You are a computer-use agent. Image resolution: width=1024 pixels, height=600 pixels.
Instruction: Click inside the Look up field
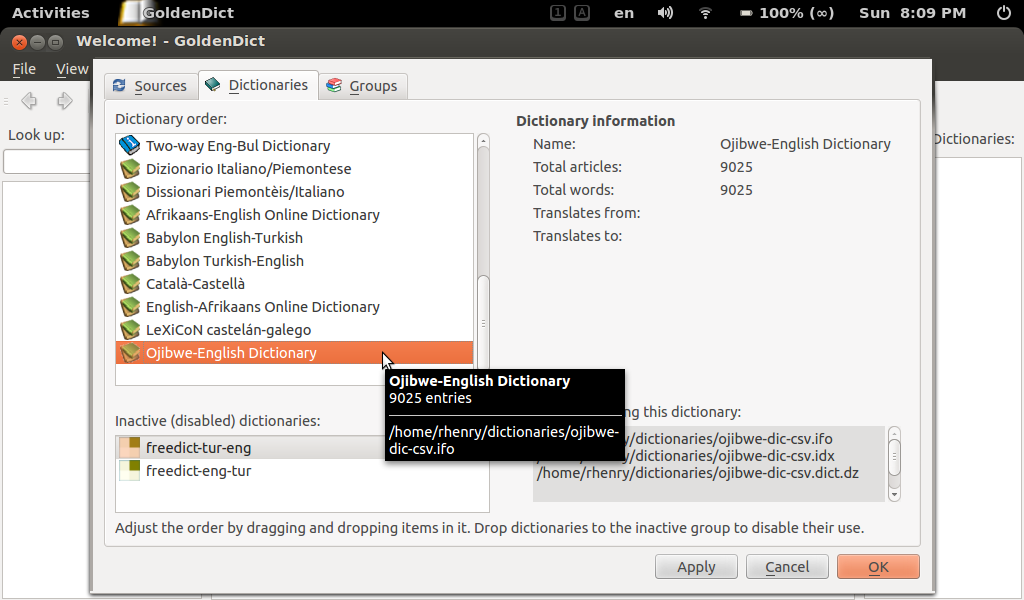tap(44, 161)
